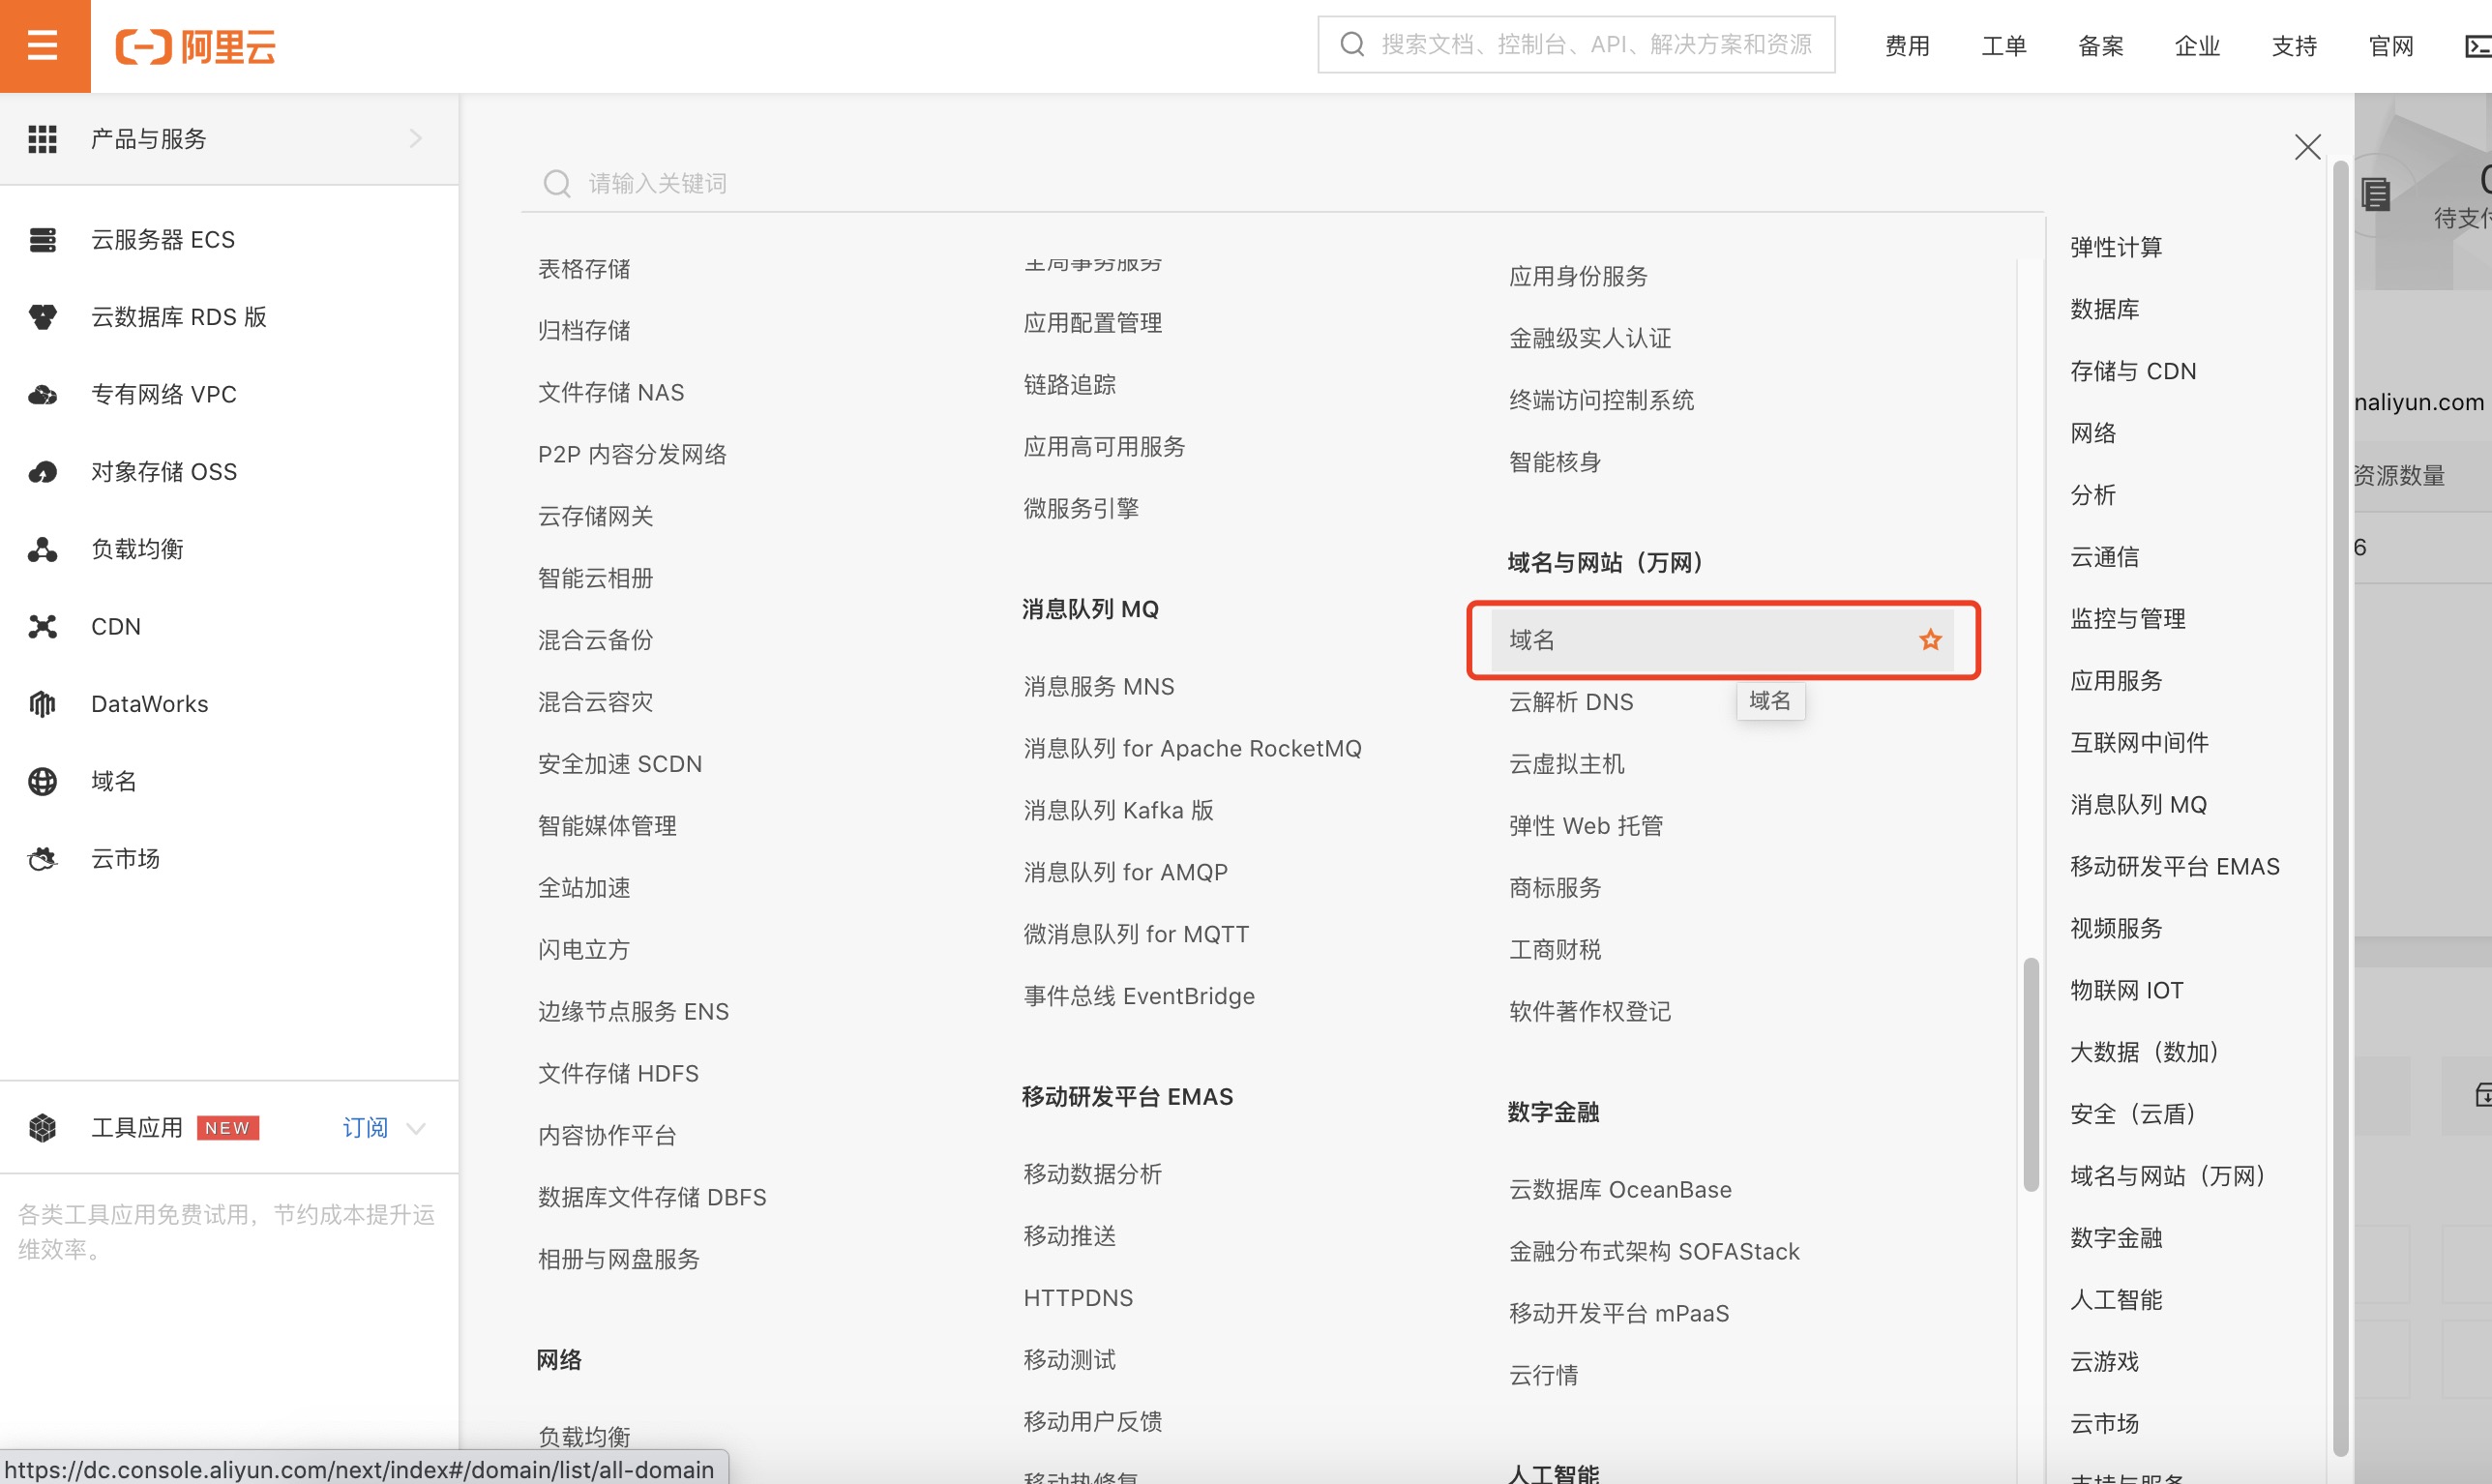Expand the 产品与服务 chevron

click(417, 138)
